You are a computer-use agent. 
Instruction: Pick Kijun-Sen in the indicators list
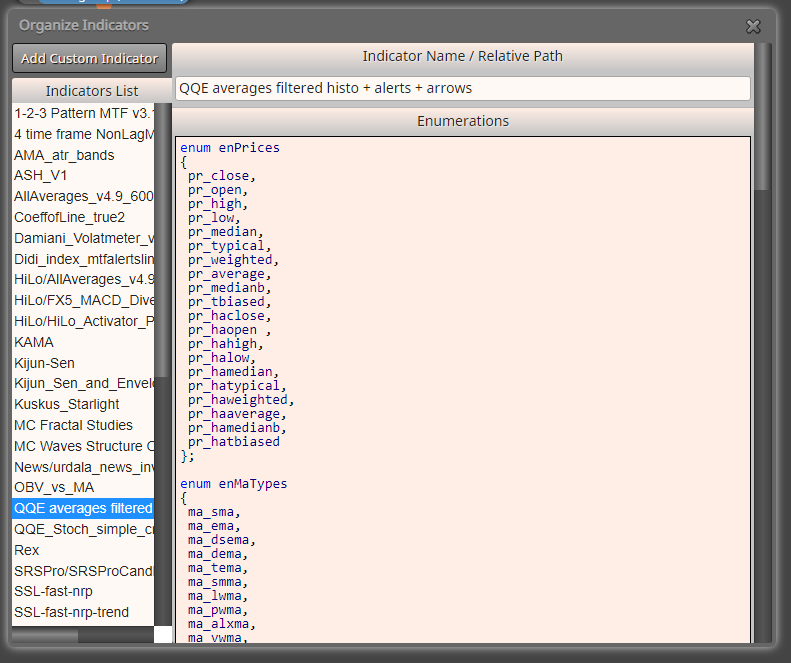click(x=83, y=363)
